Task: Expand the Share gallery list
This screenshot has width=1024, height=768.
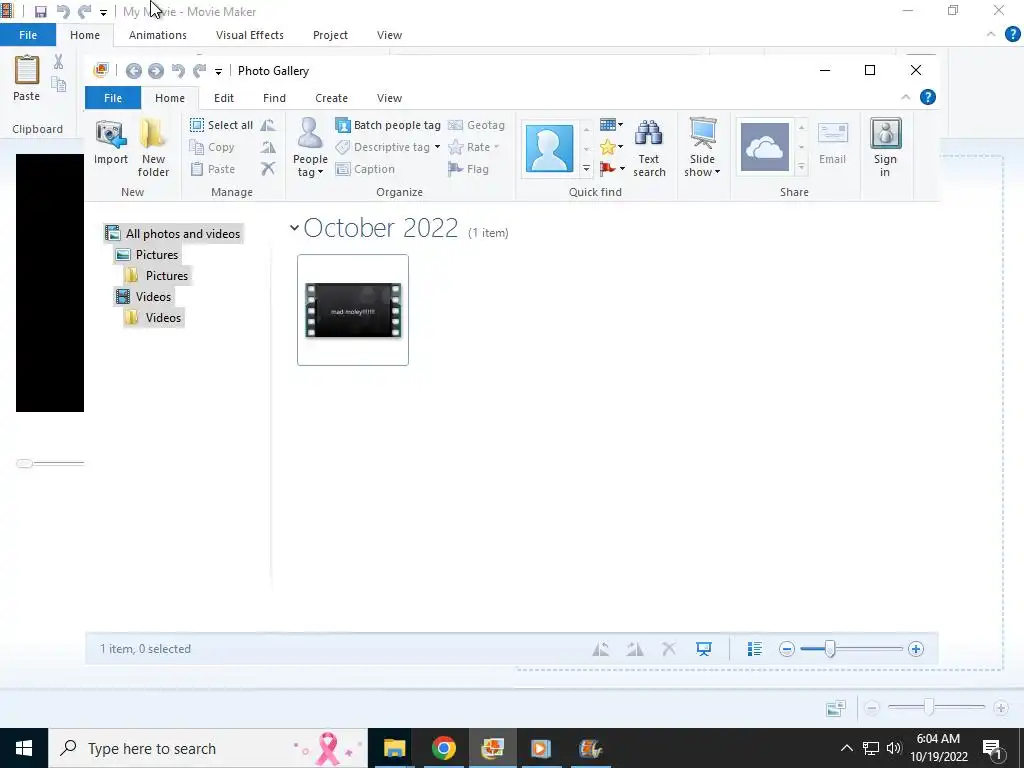Action: (x=801, y=168)
